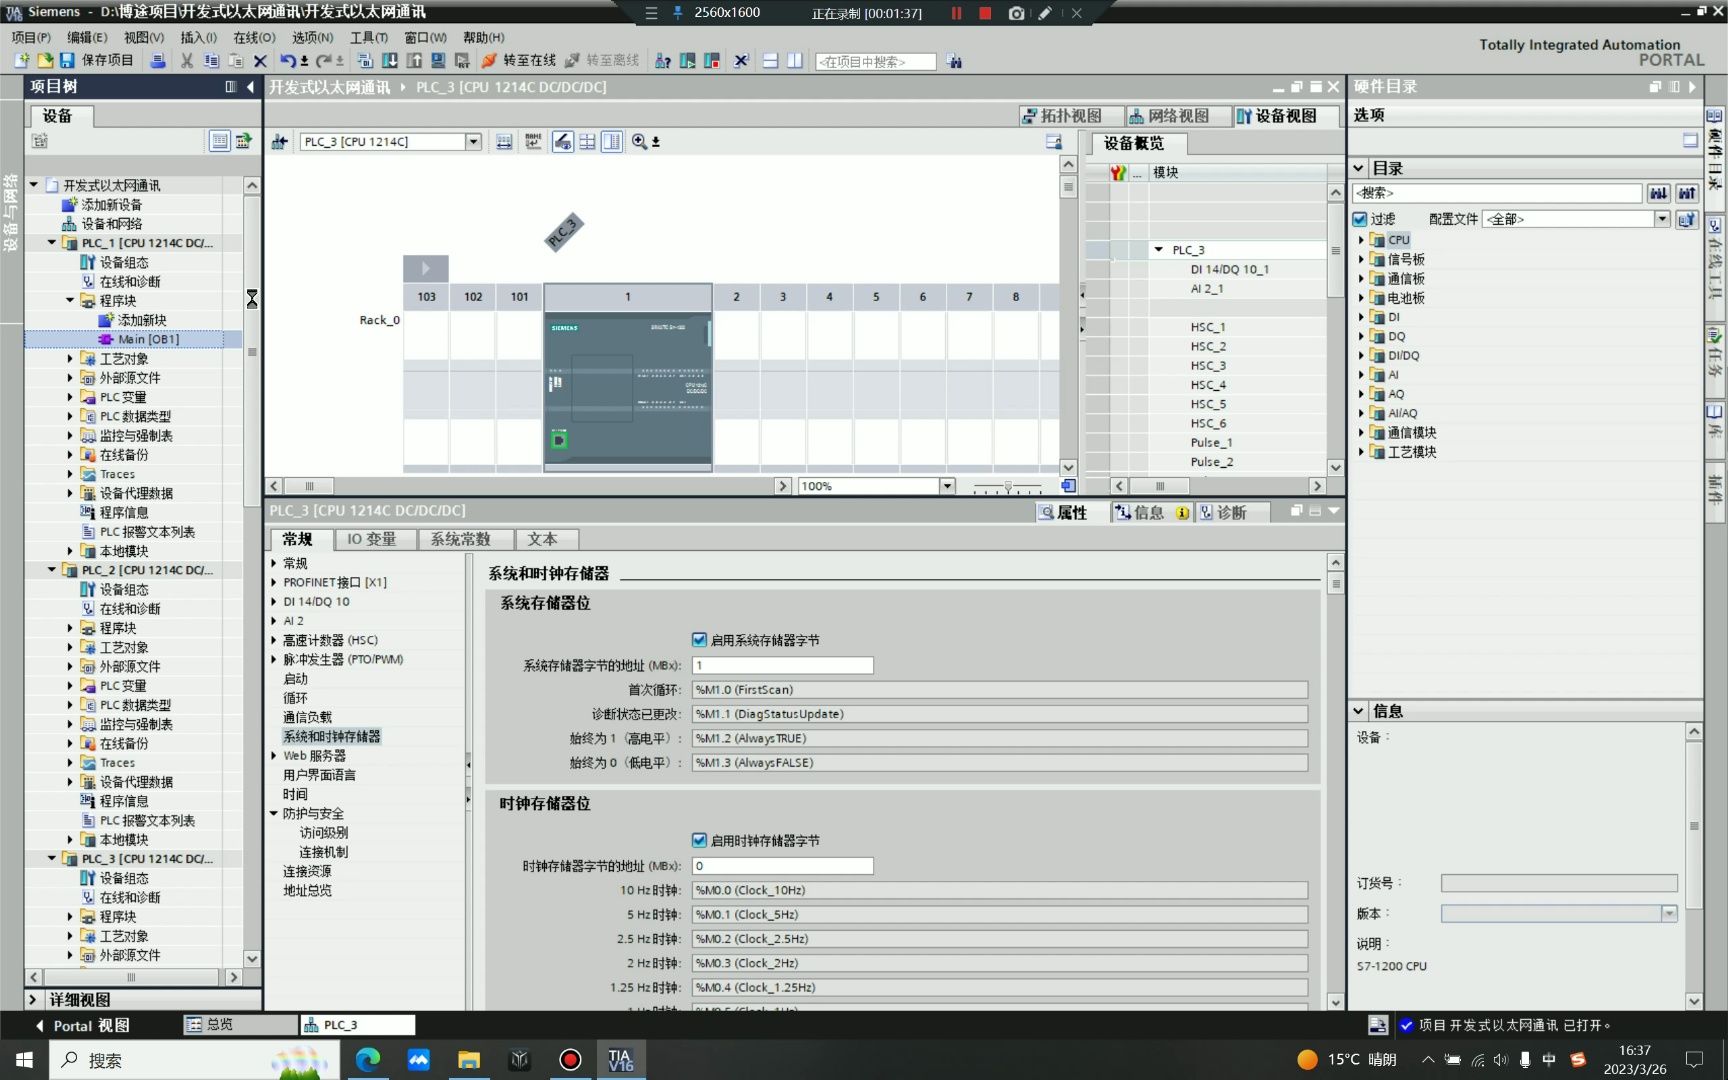This screenshot has height=1080, width=1728.
Task: Click the 保存项目 button
Action: (97, 61)
